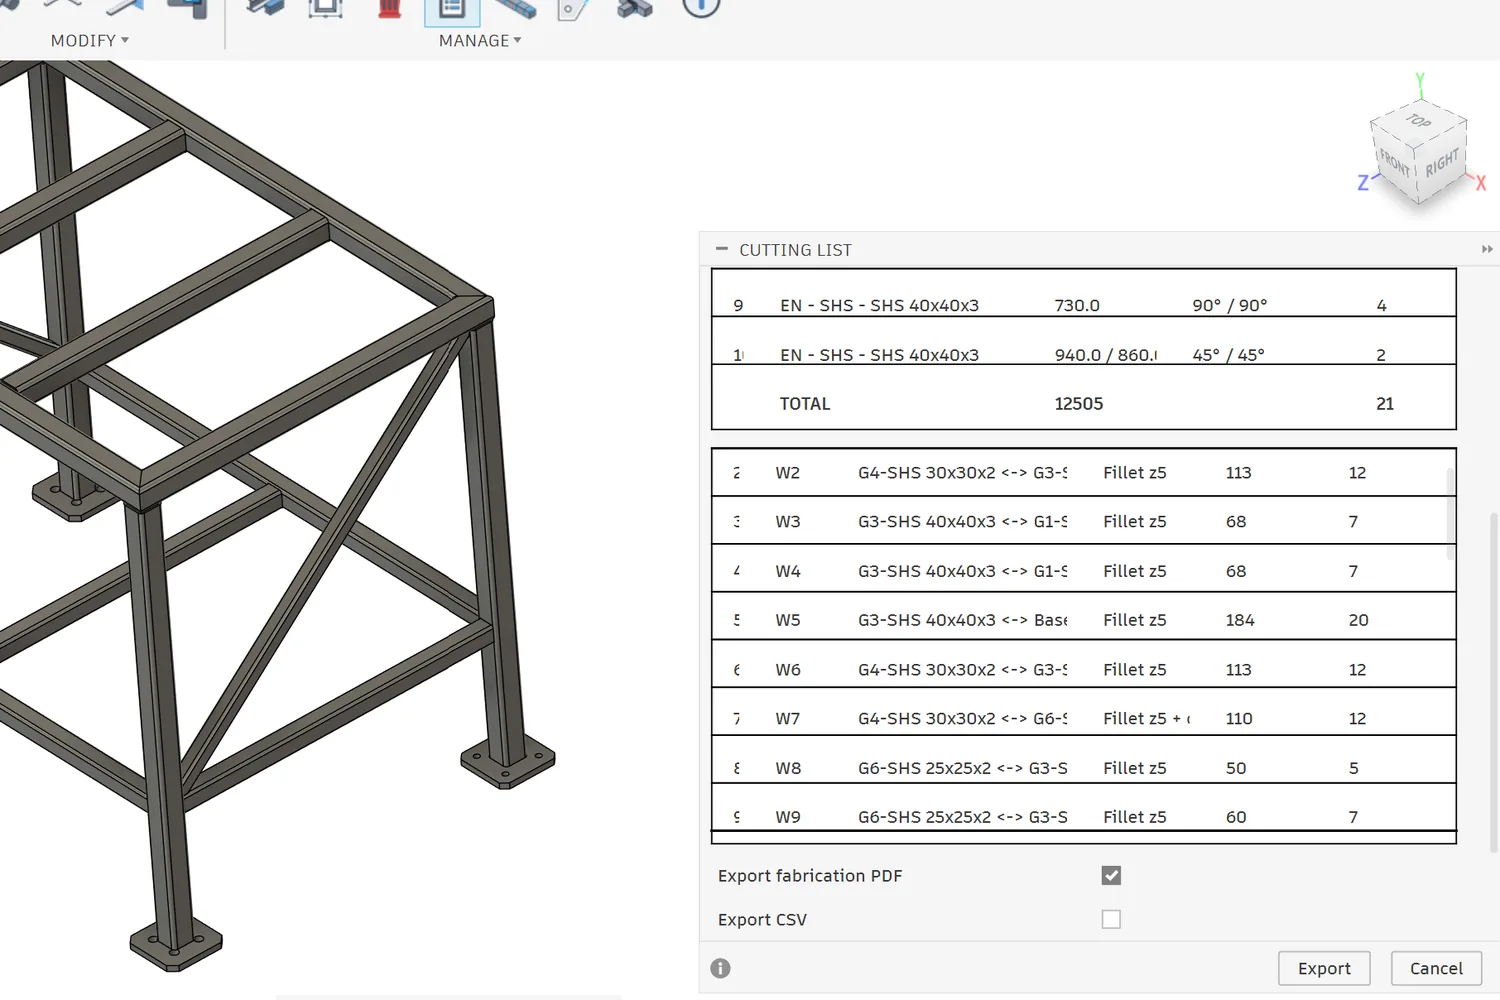Collapse the CUTTING LIST panel with minus icon
The width and height of the screenshot is (1500, 1000).
click(x=722, y=249)
